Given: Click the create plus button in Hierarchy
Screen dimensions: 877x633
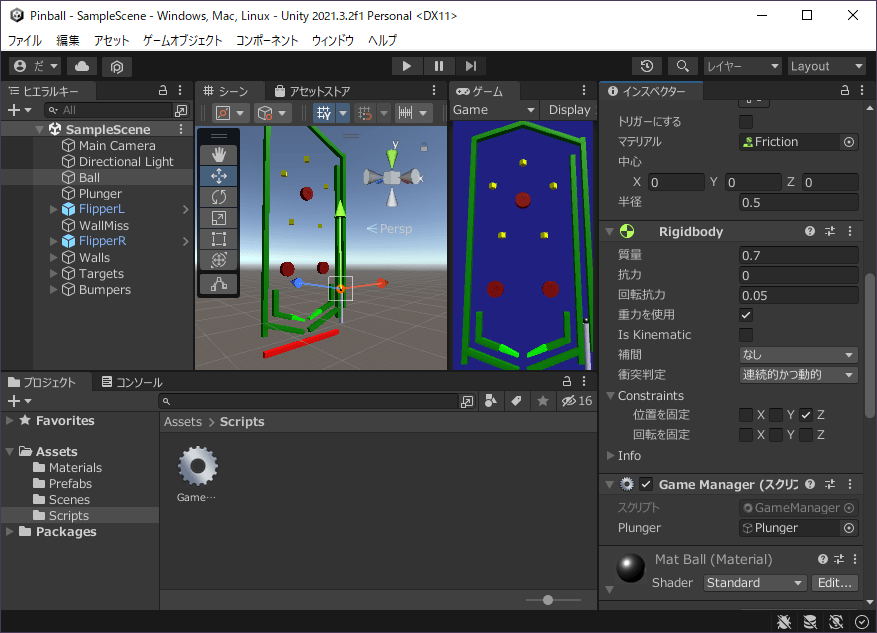Looking at the screenshot, I should (19, 110).
